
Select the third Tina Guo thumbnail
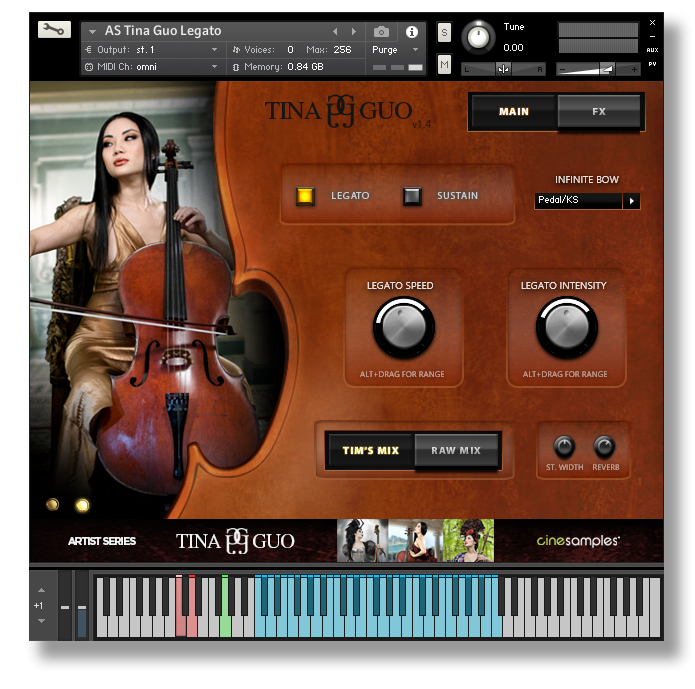pos(469,540)
